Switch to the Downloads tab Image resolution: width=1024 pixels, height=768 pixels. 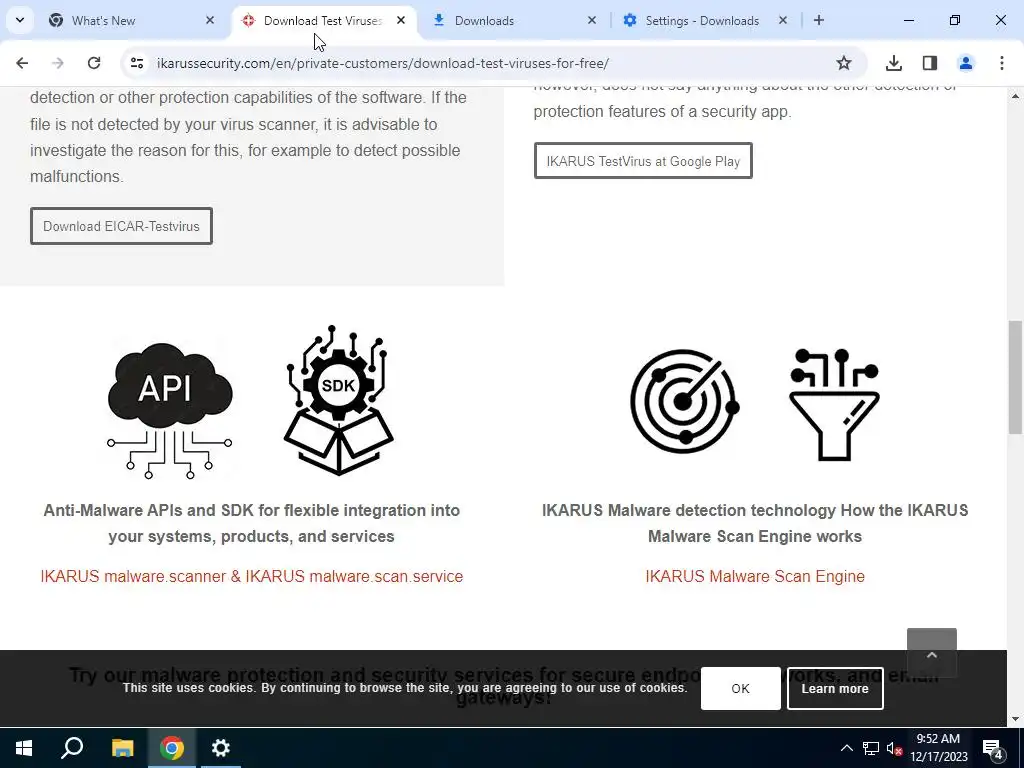[513, 20]
